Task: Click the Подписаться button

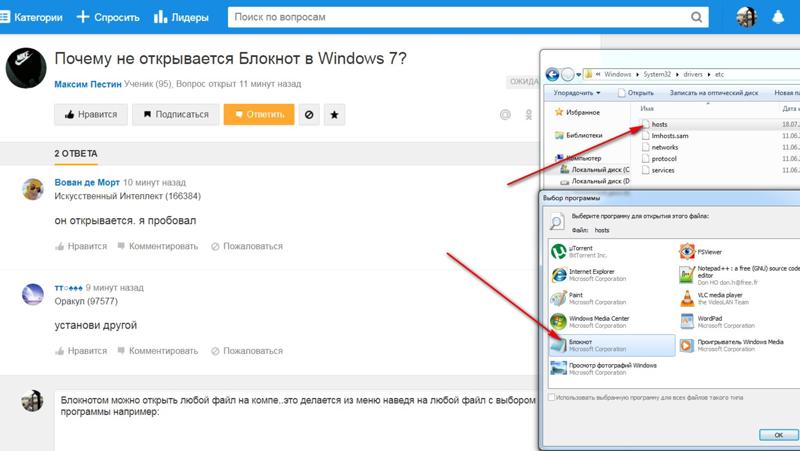Action: click(176, 115)
